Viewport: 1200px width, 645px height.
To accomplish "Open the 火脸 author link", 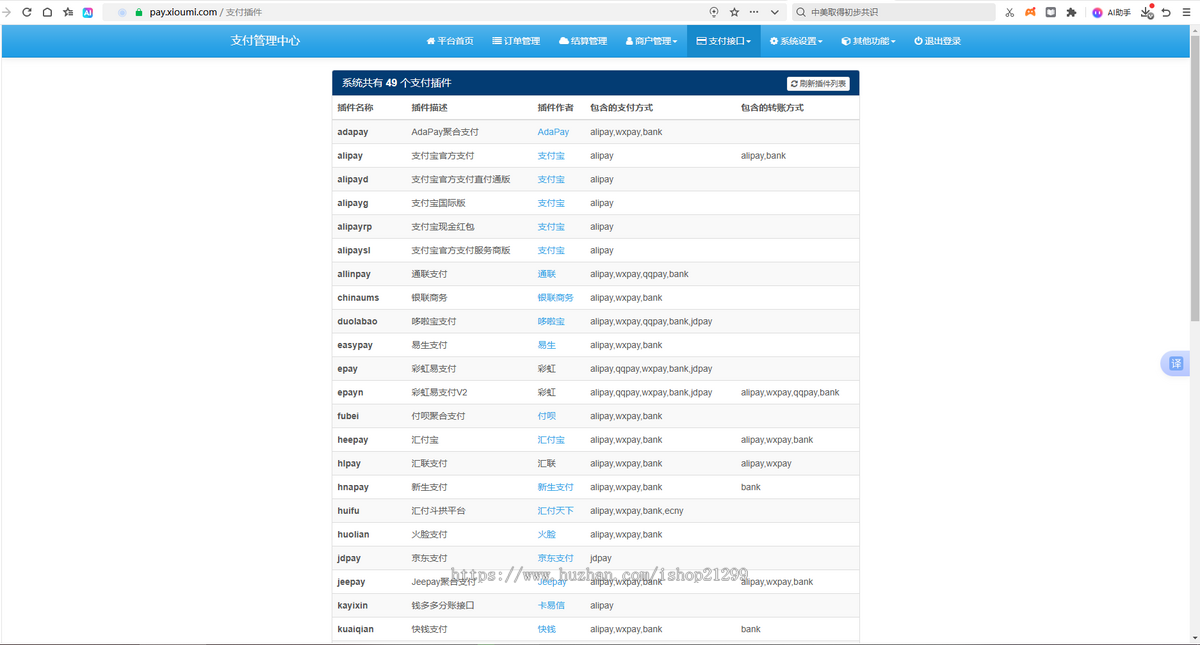I will 546,535.
